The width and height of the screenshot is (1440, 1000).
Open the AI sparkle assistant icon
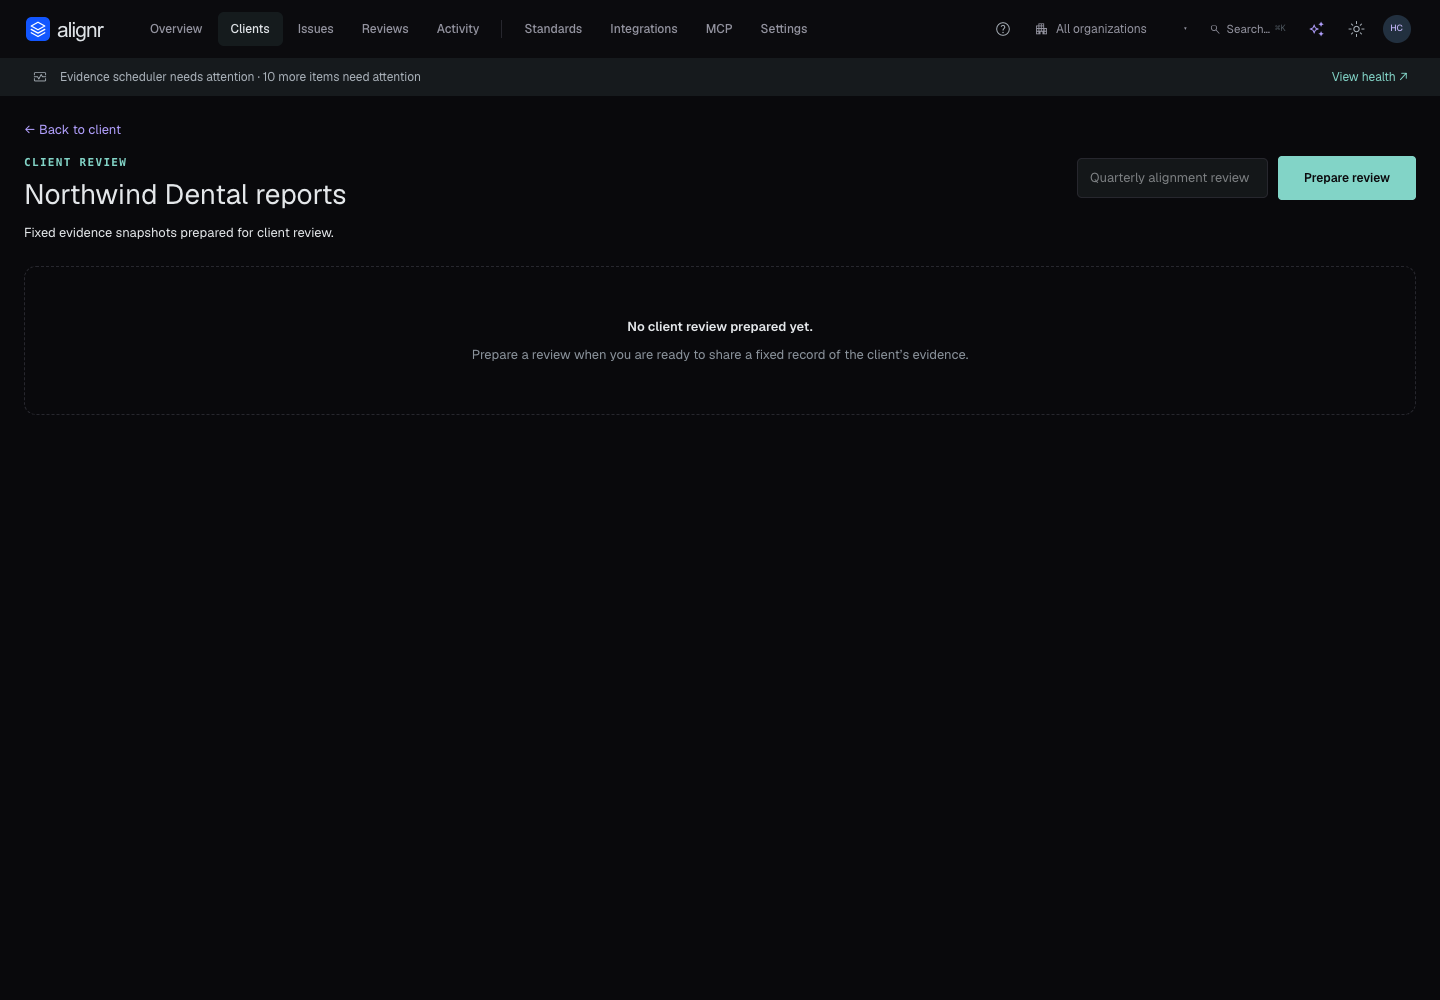[1317, 29]
